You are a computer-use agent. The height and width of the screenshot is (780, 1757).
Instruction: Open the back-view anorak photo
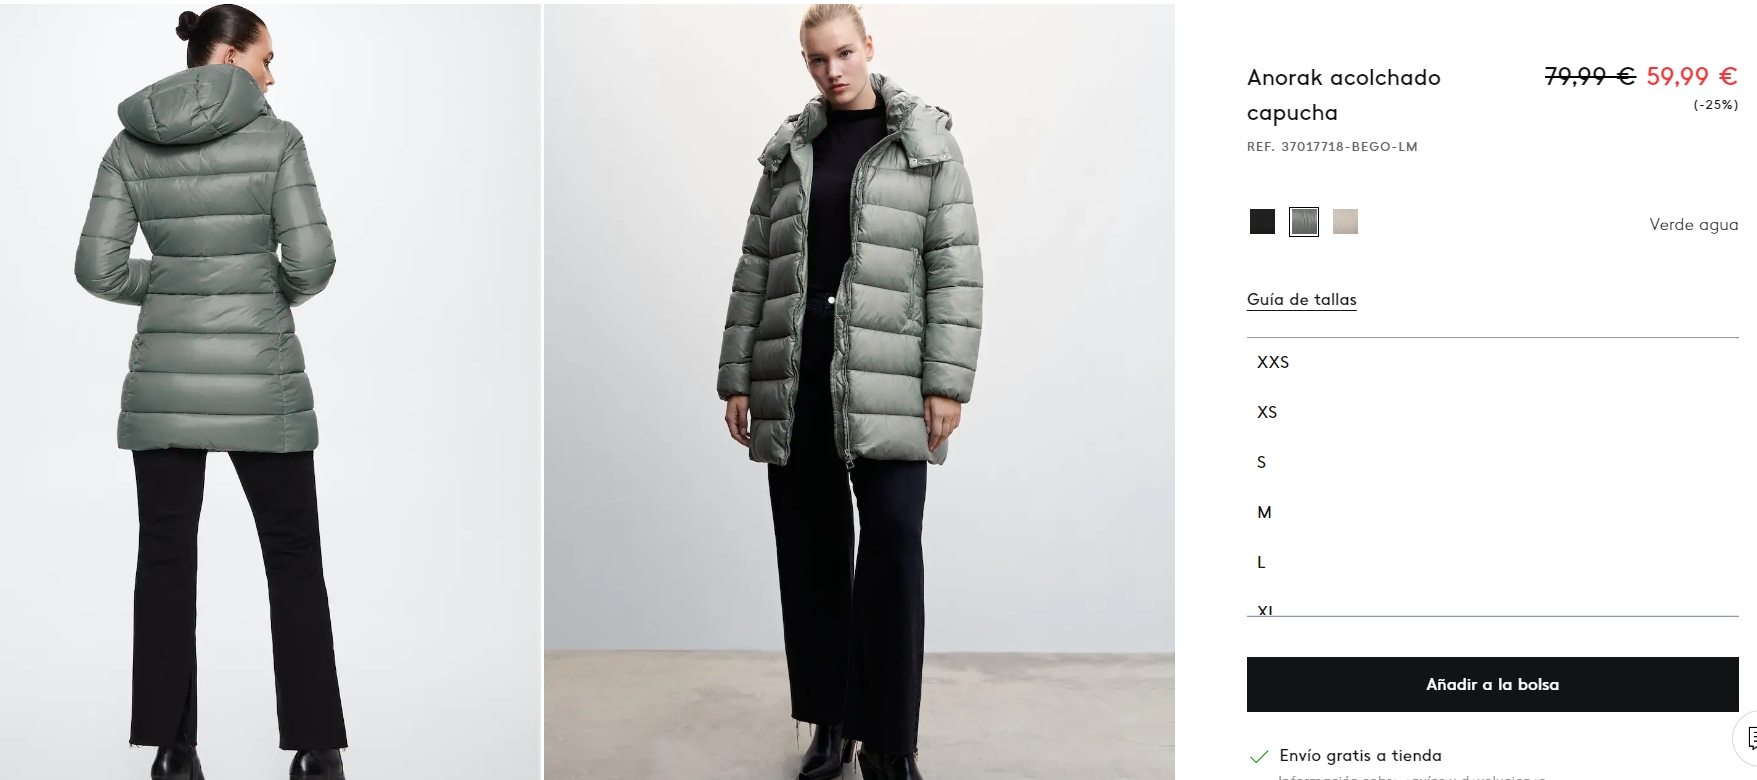coord(270,392)
